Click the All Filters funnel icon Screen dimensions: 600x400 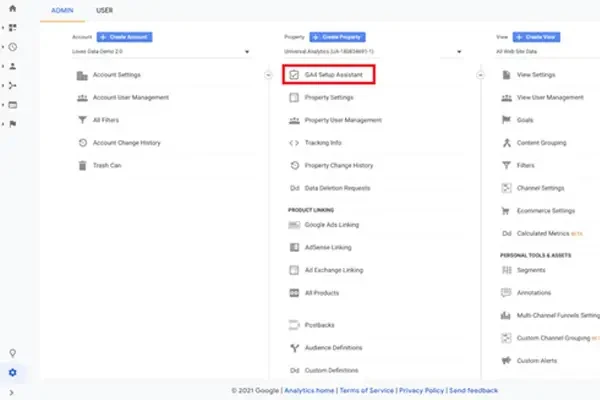coord(82,120)
